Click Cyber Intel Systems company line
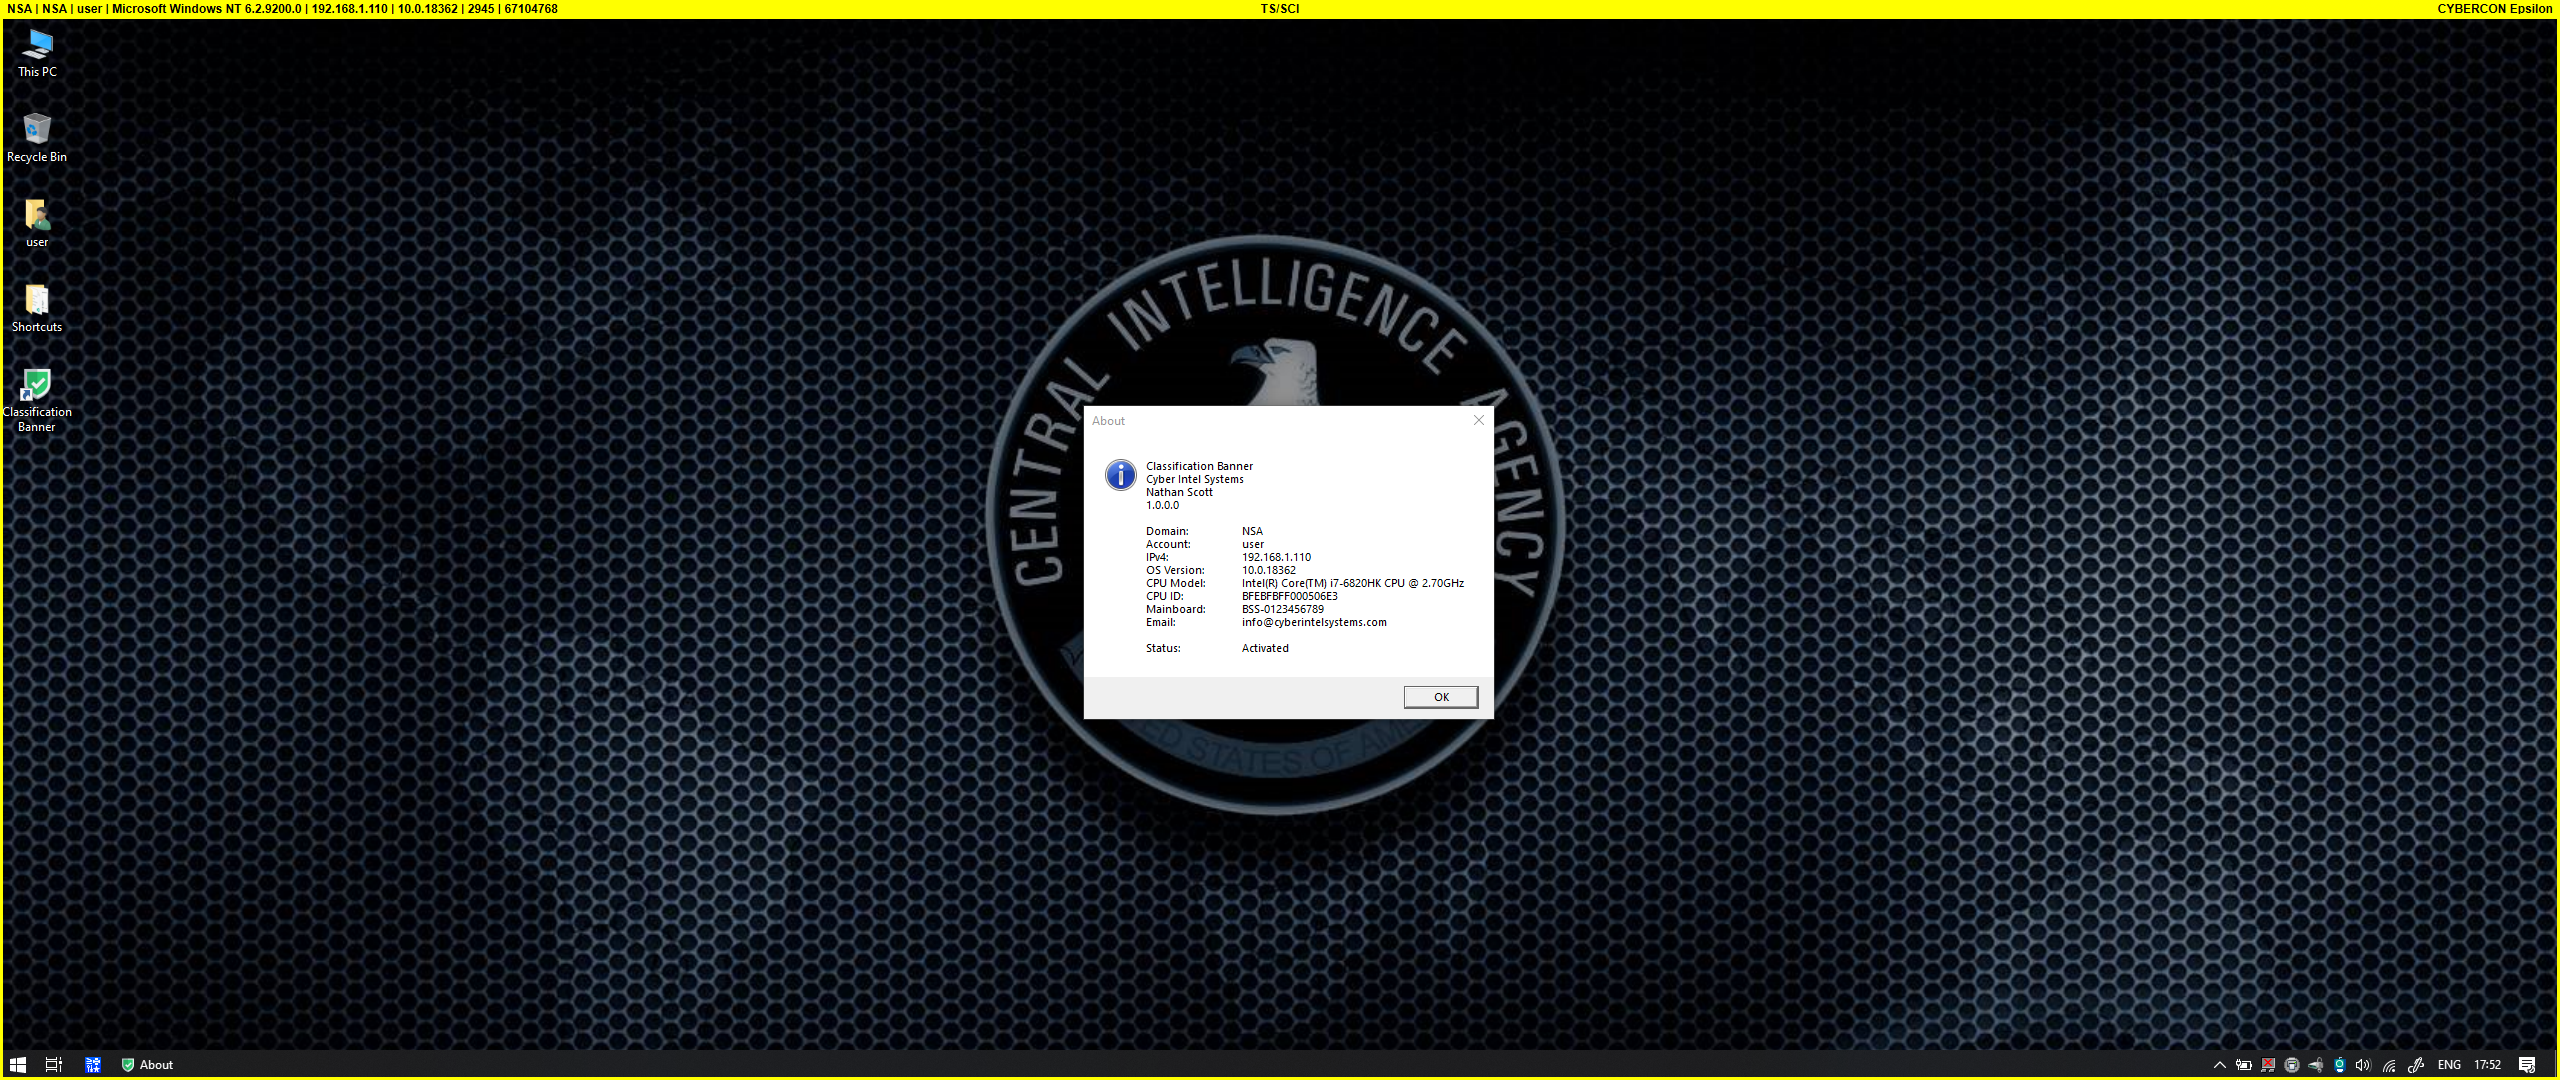This screenshot has width=2560, height=1080. pos(1195,479)
